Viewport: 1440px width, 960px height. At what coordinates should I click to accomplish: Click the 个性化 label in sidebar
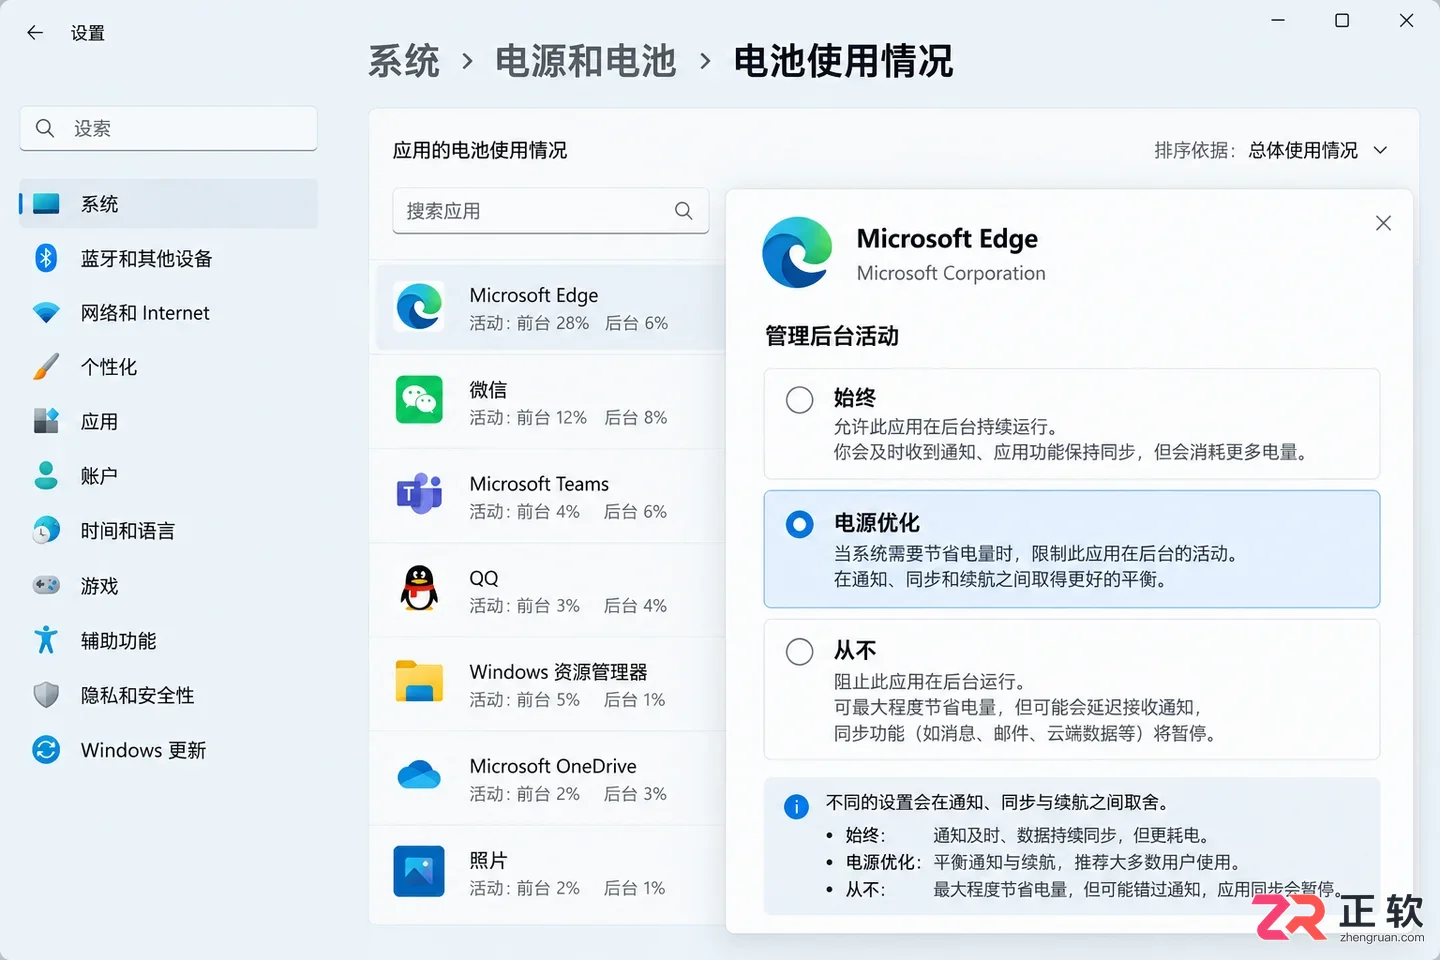[109, 367]
